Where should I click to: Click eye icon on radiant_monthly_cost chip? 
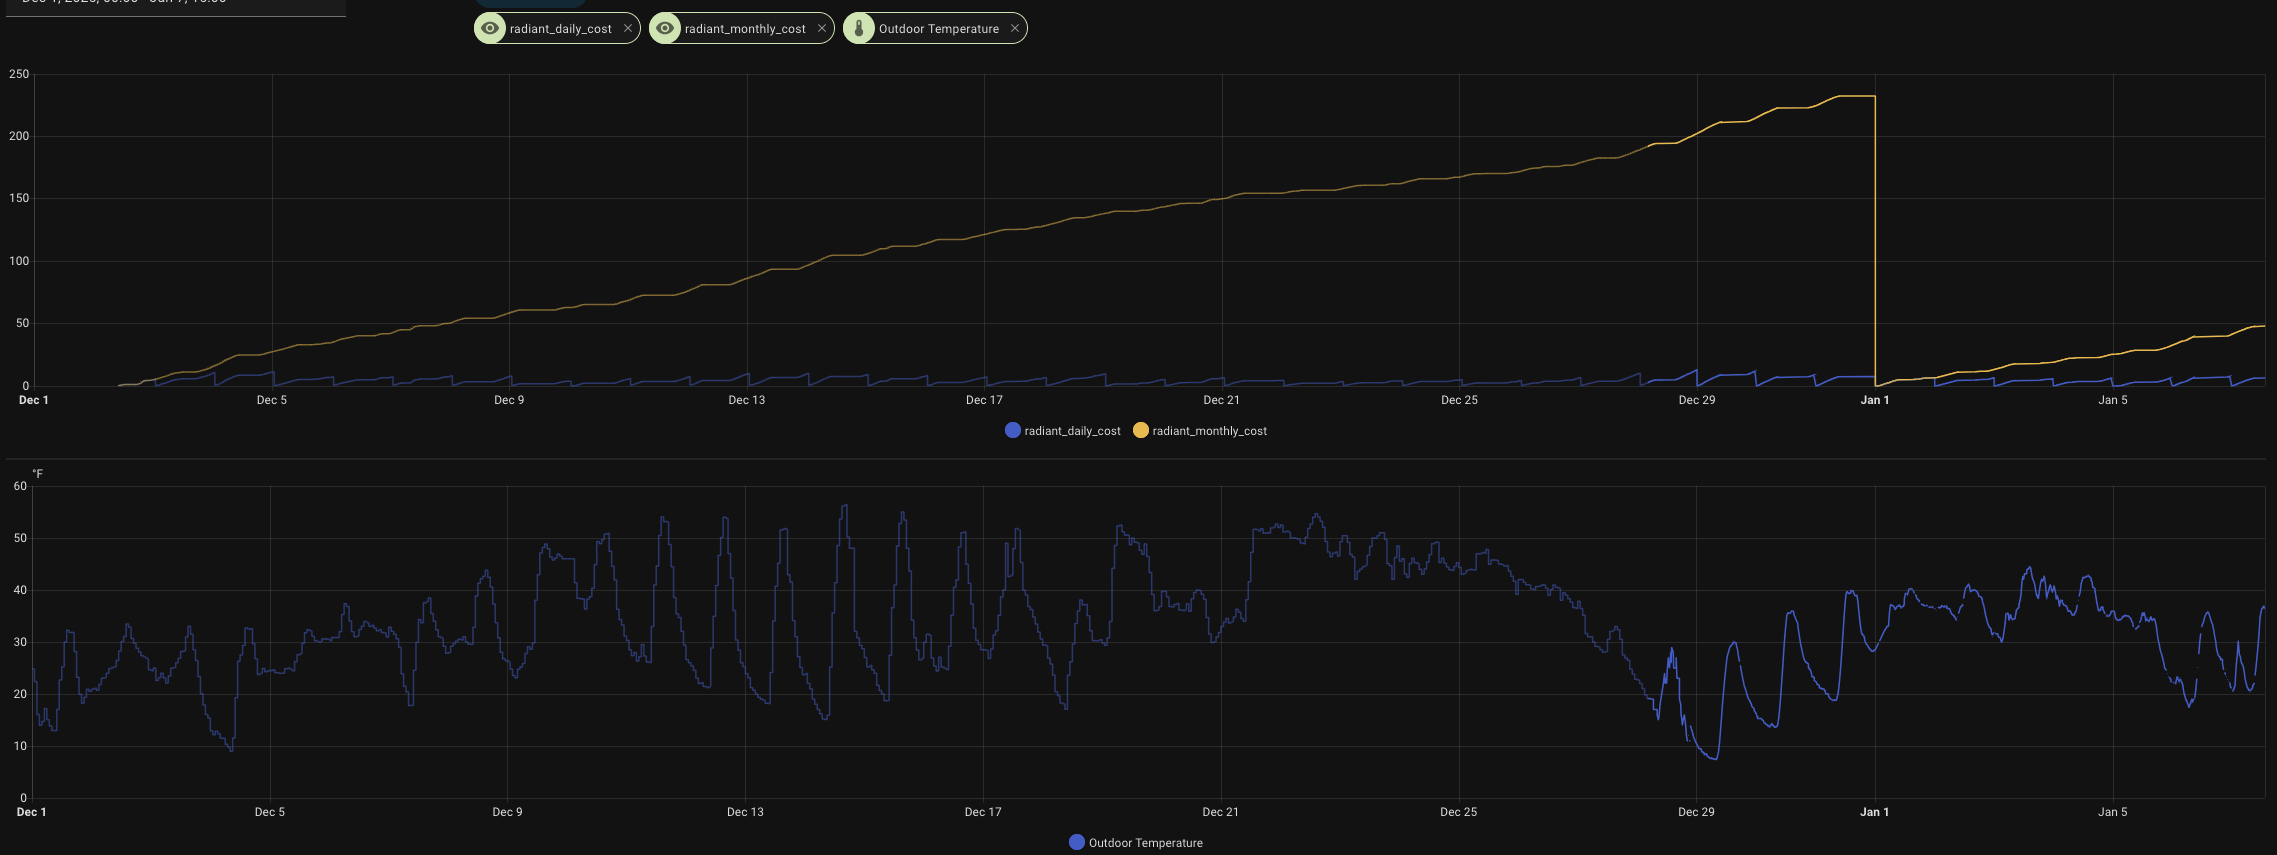665,28
